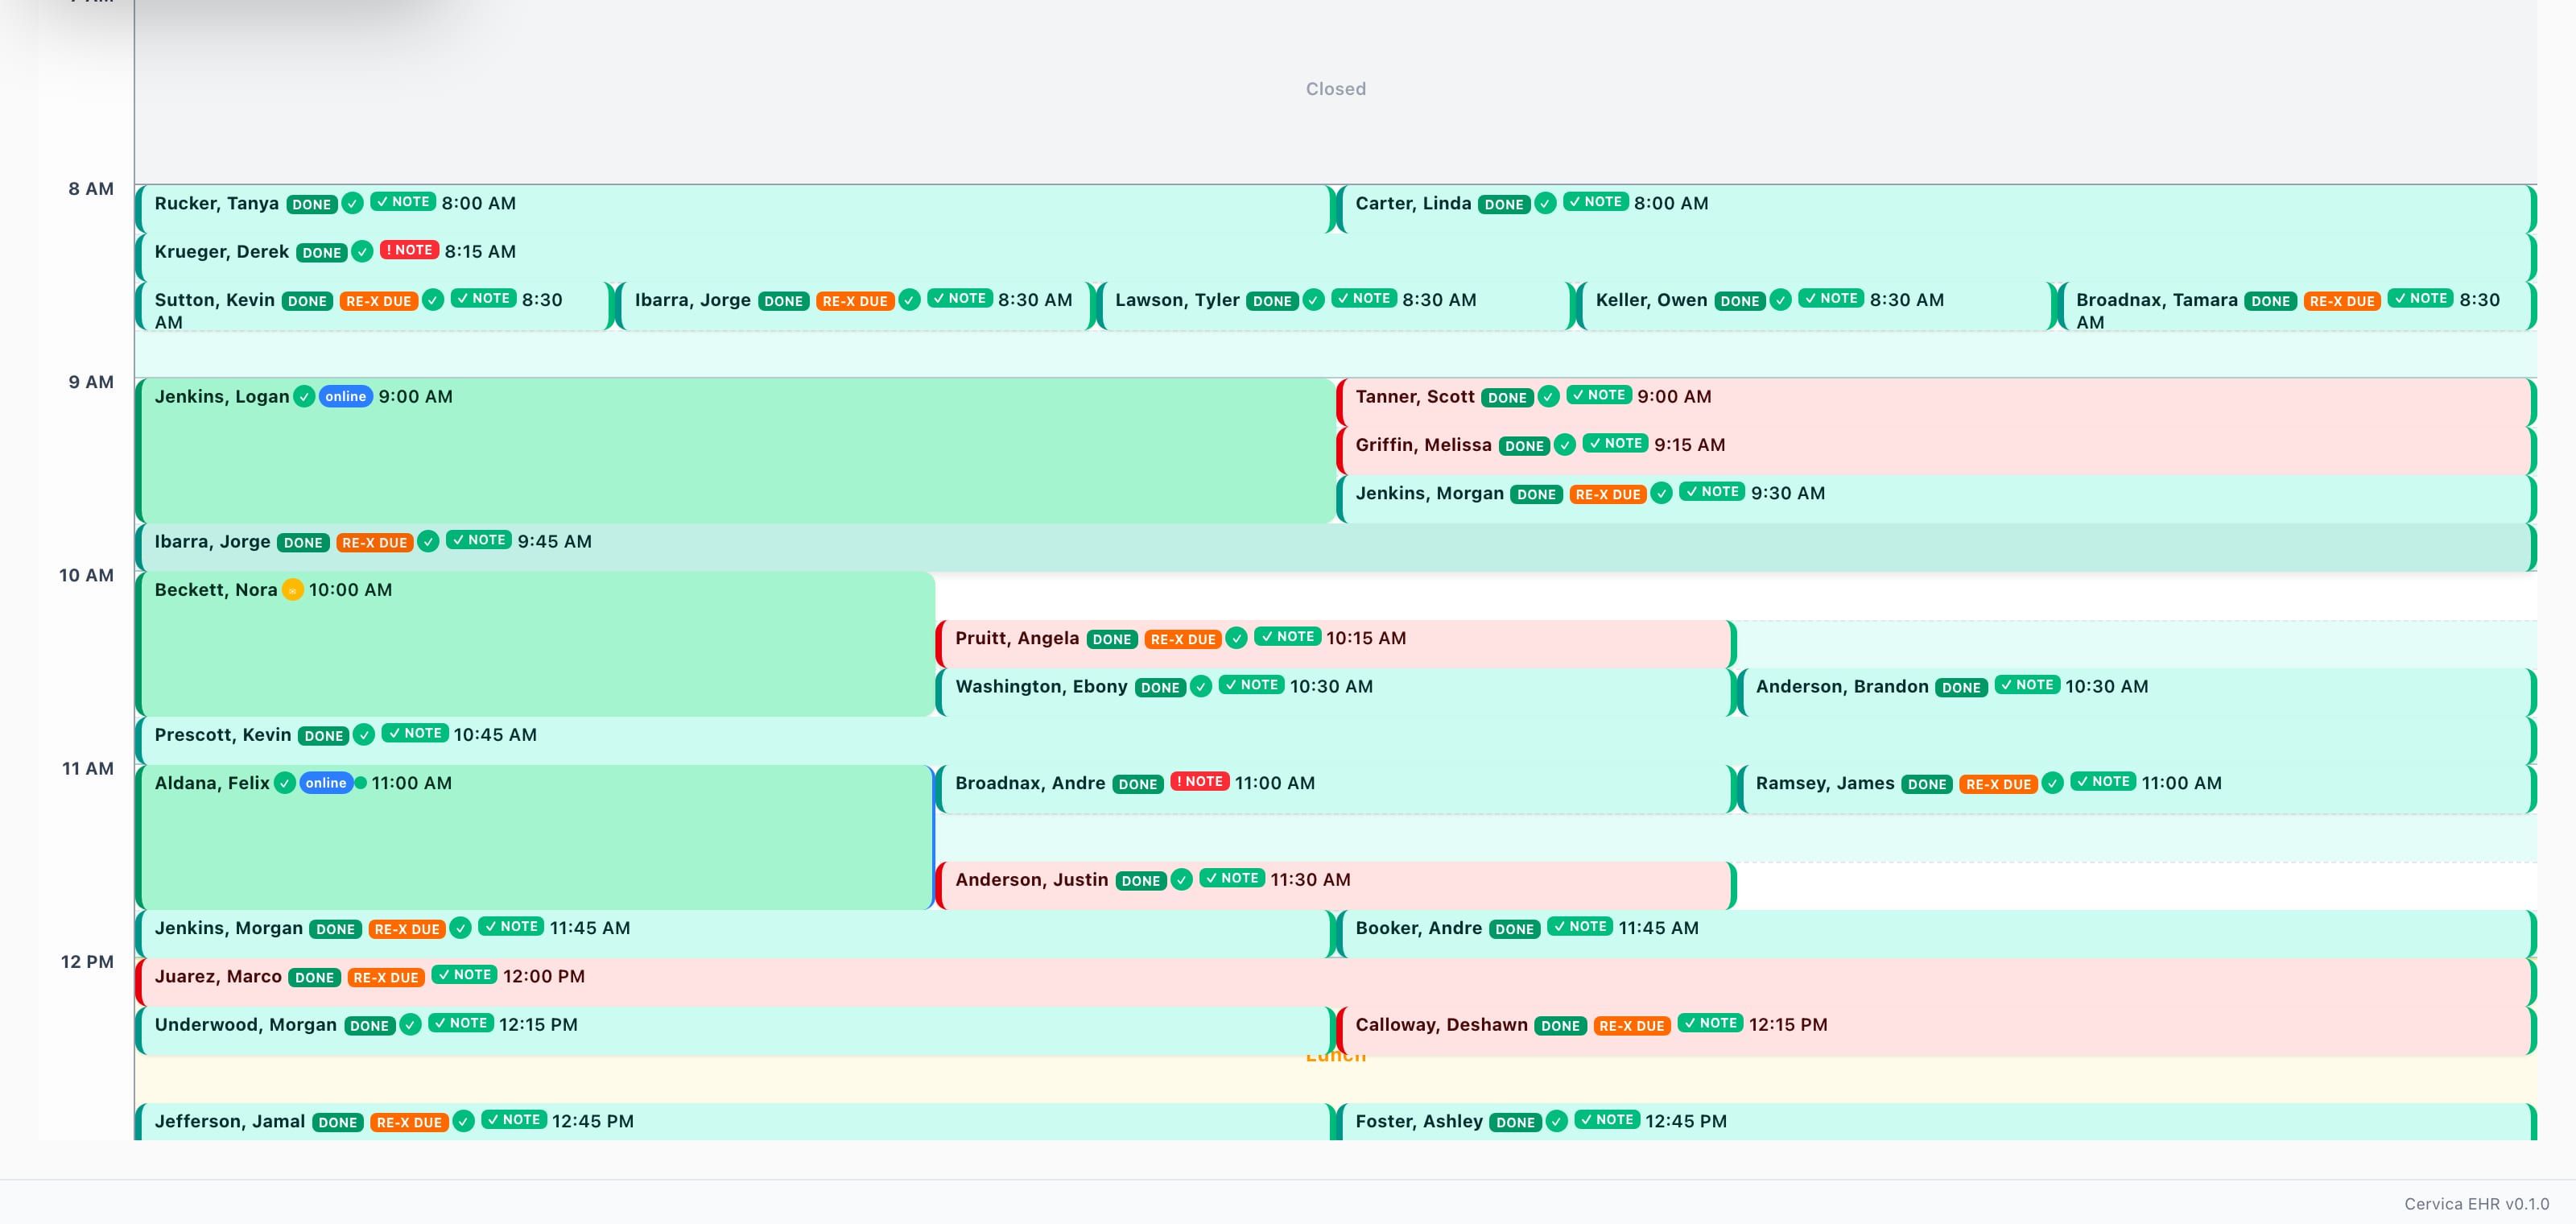Click check icon next to Aldana, Felix
Image resolution: width=2576 pixels, height=1224 pixels.
pyautogui.click(x=285, y=783)
